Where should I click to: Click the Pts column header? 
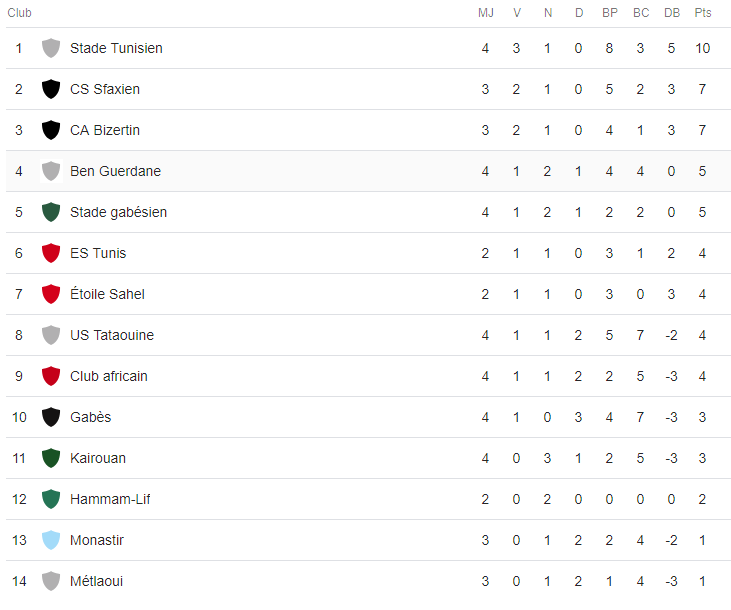(703, 13)
